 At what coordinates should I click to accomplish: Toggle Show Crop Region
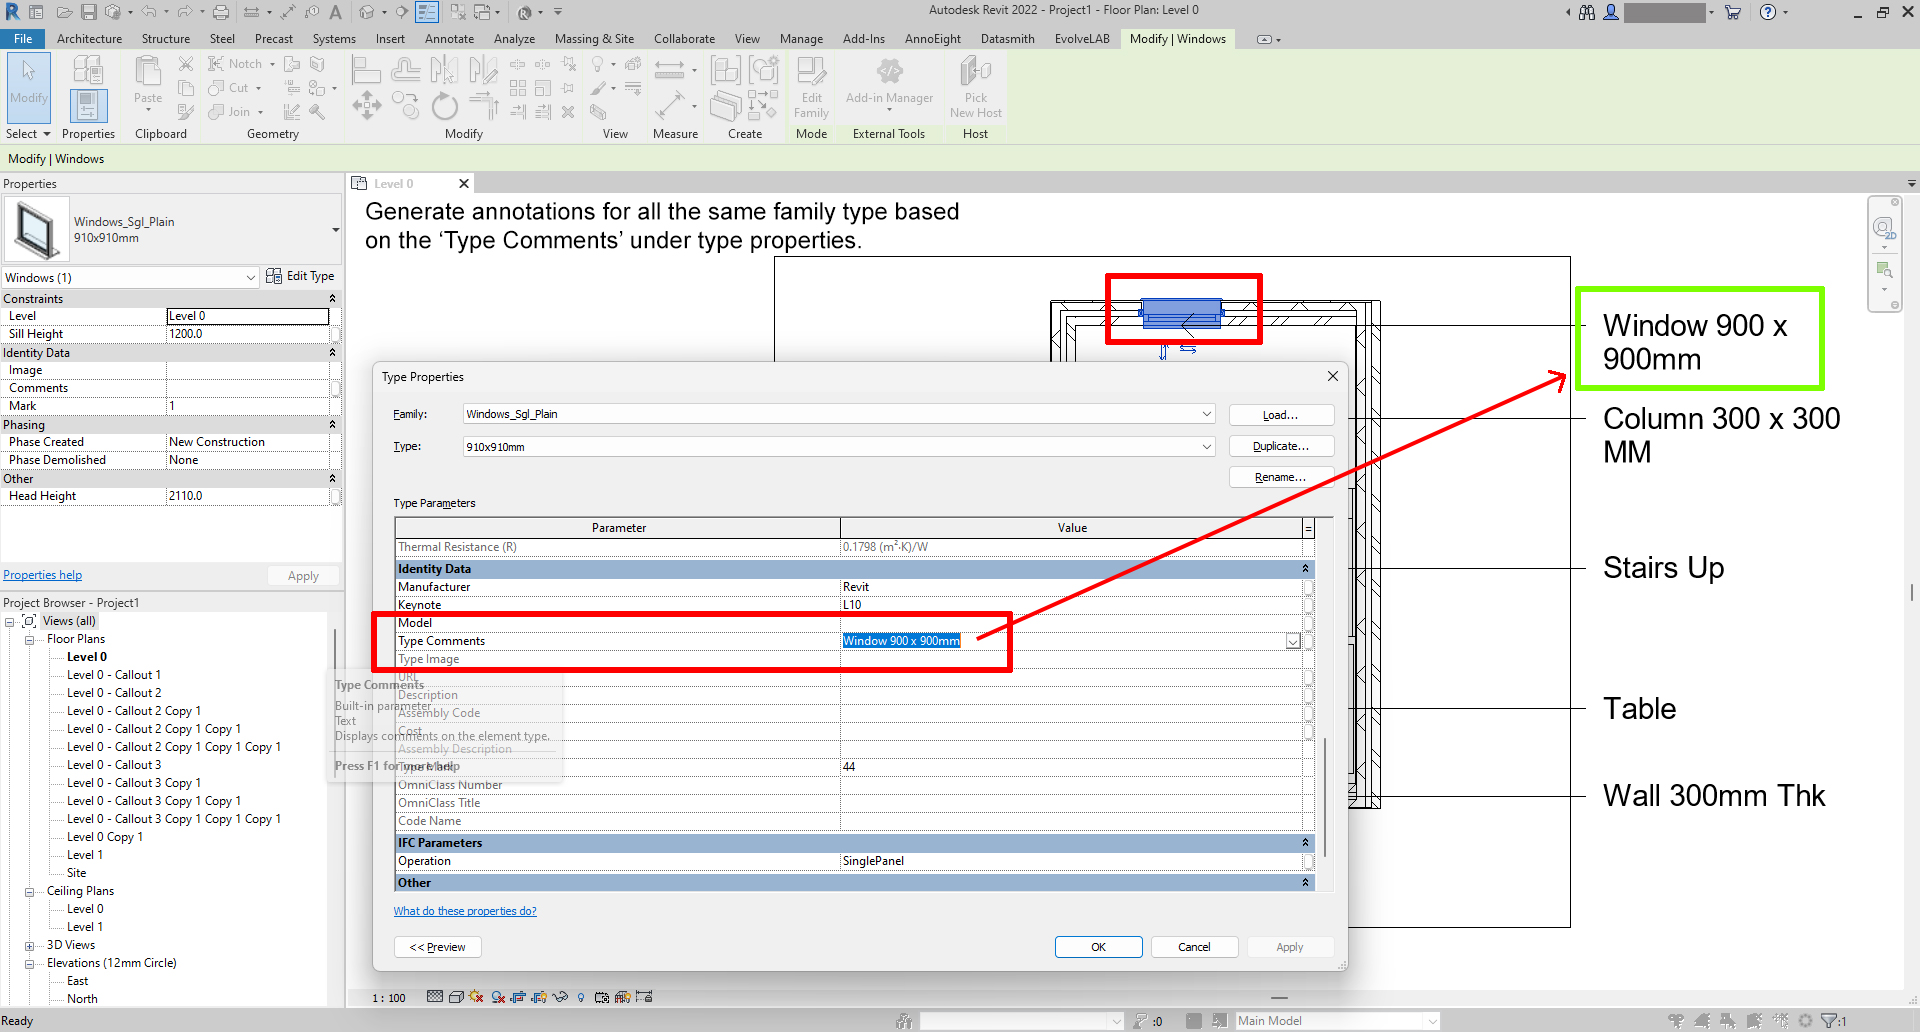(540, 997)
